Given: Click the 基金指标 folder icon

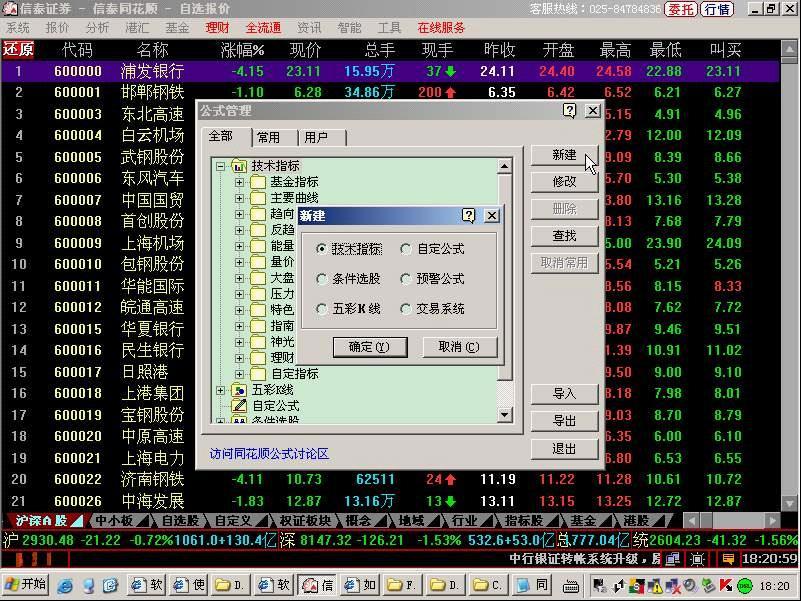Looking at the screenshot, I should pos(258,182).
